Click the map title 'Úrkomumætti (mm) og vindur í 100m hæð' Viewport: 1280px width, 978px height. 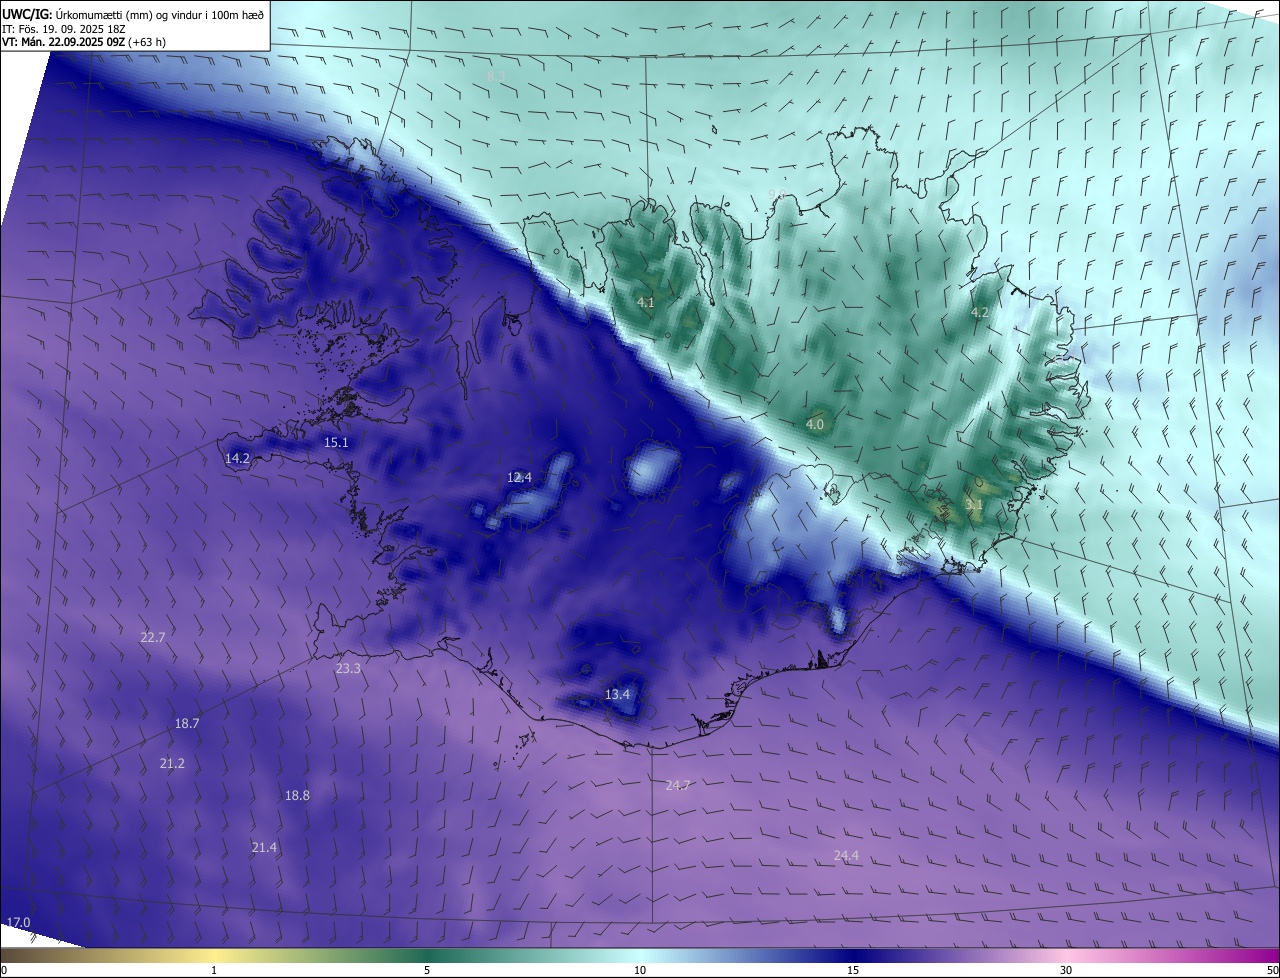coord(160,13)
